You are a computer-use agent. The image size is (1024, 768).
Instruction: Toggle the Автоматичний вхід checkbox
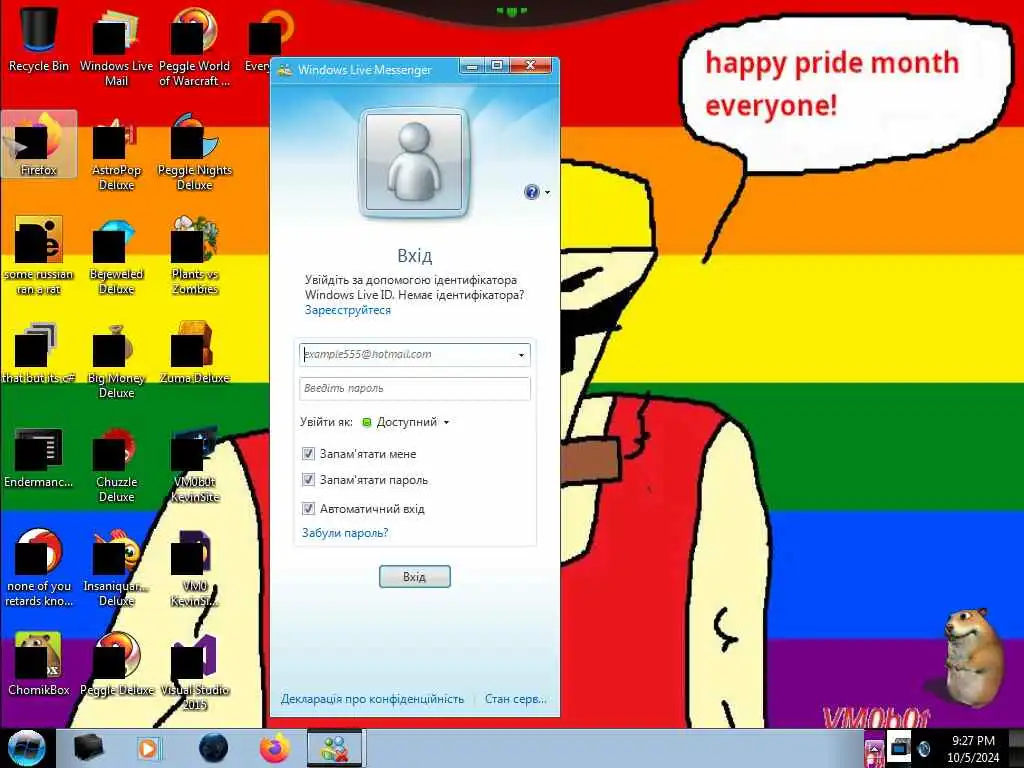click(308, 508)
